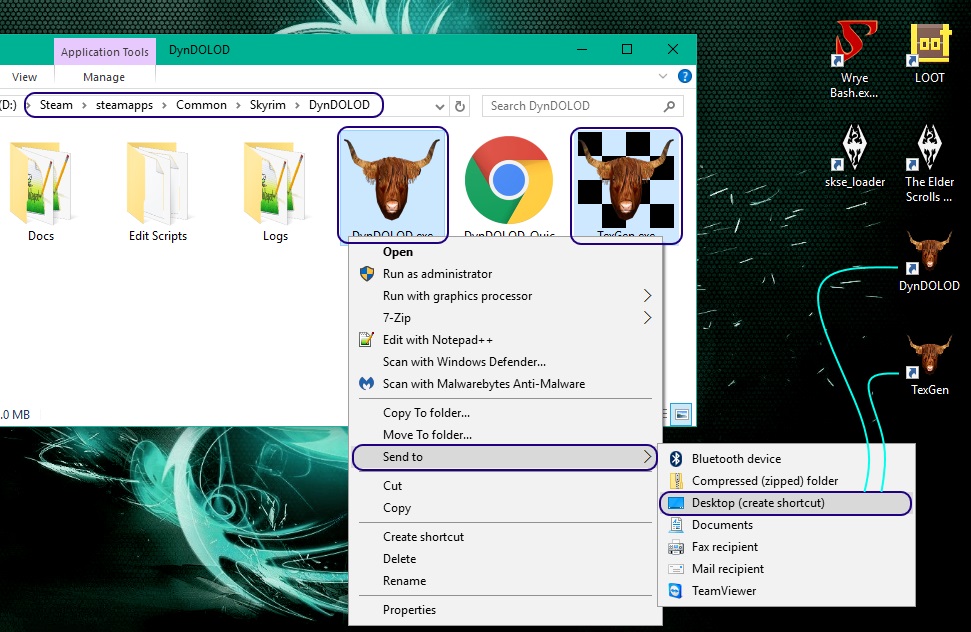This screenshot has width=971, height=632.
Task: Open the Application Tools ribbon tab
Action: tap(105, 52)
